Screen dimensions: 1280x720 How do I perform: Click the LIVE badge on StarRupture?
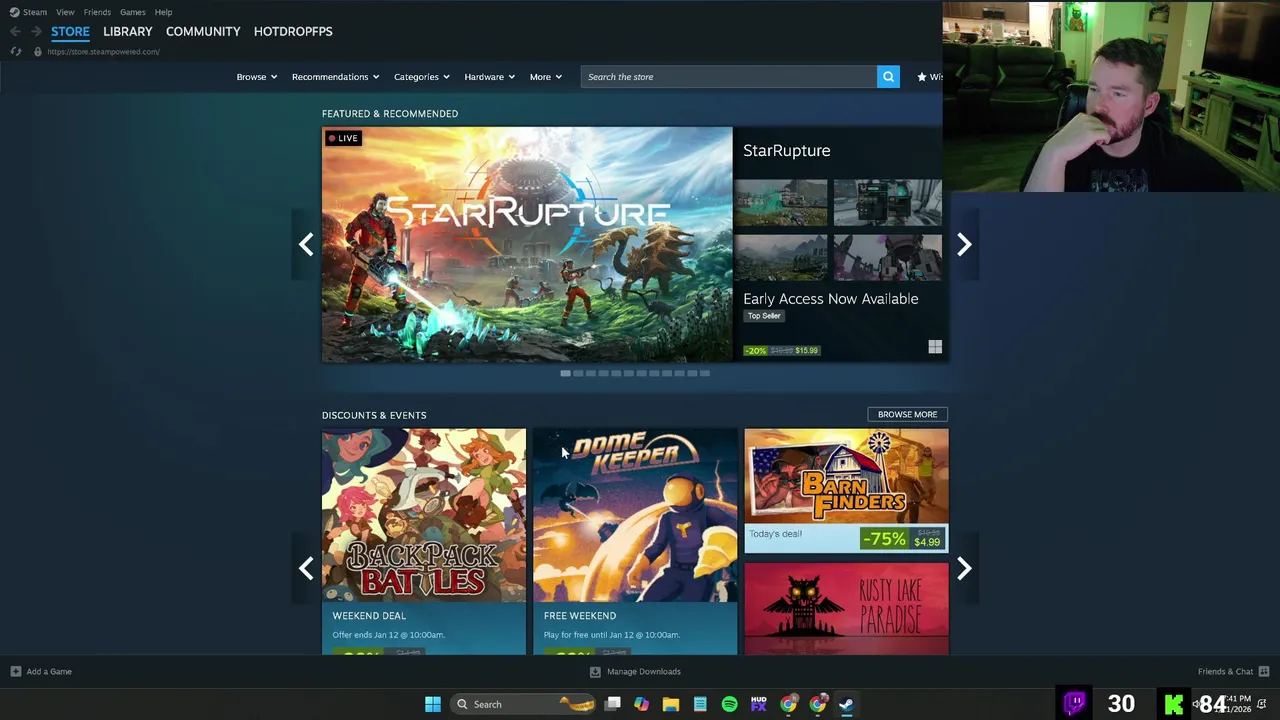point(343,138)
